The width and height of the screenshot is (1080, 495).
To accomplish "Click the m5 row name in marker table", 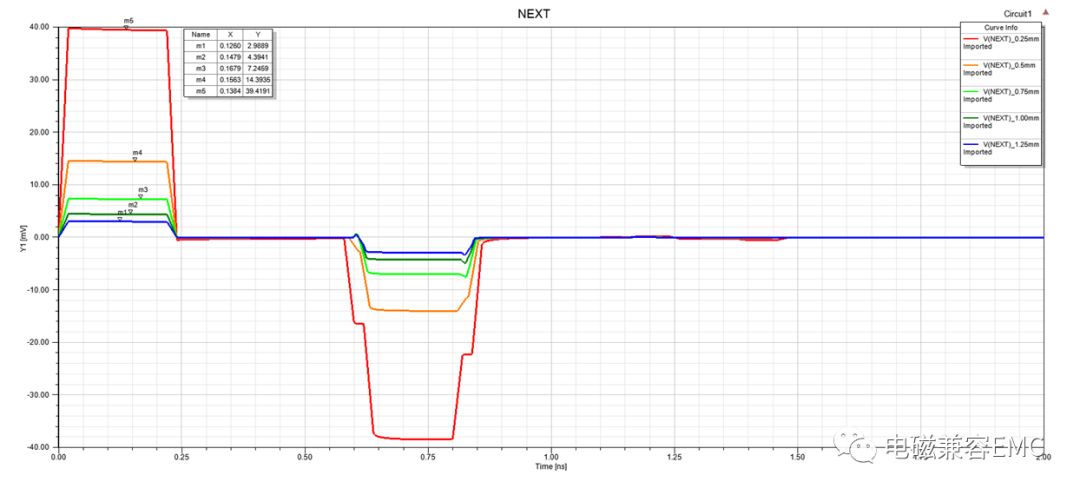I will tap(201, 91).
